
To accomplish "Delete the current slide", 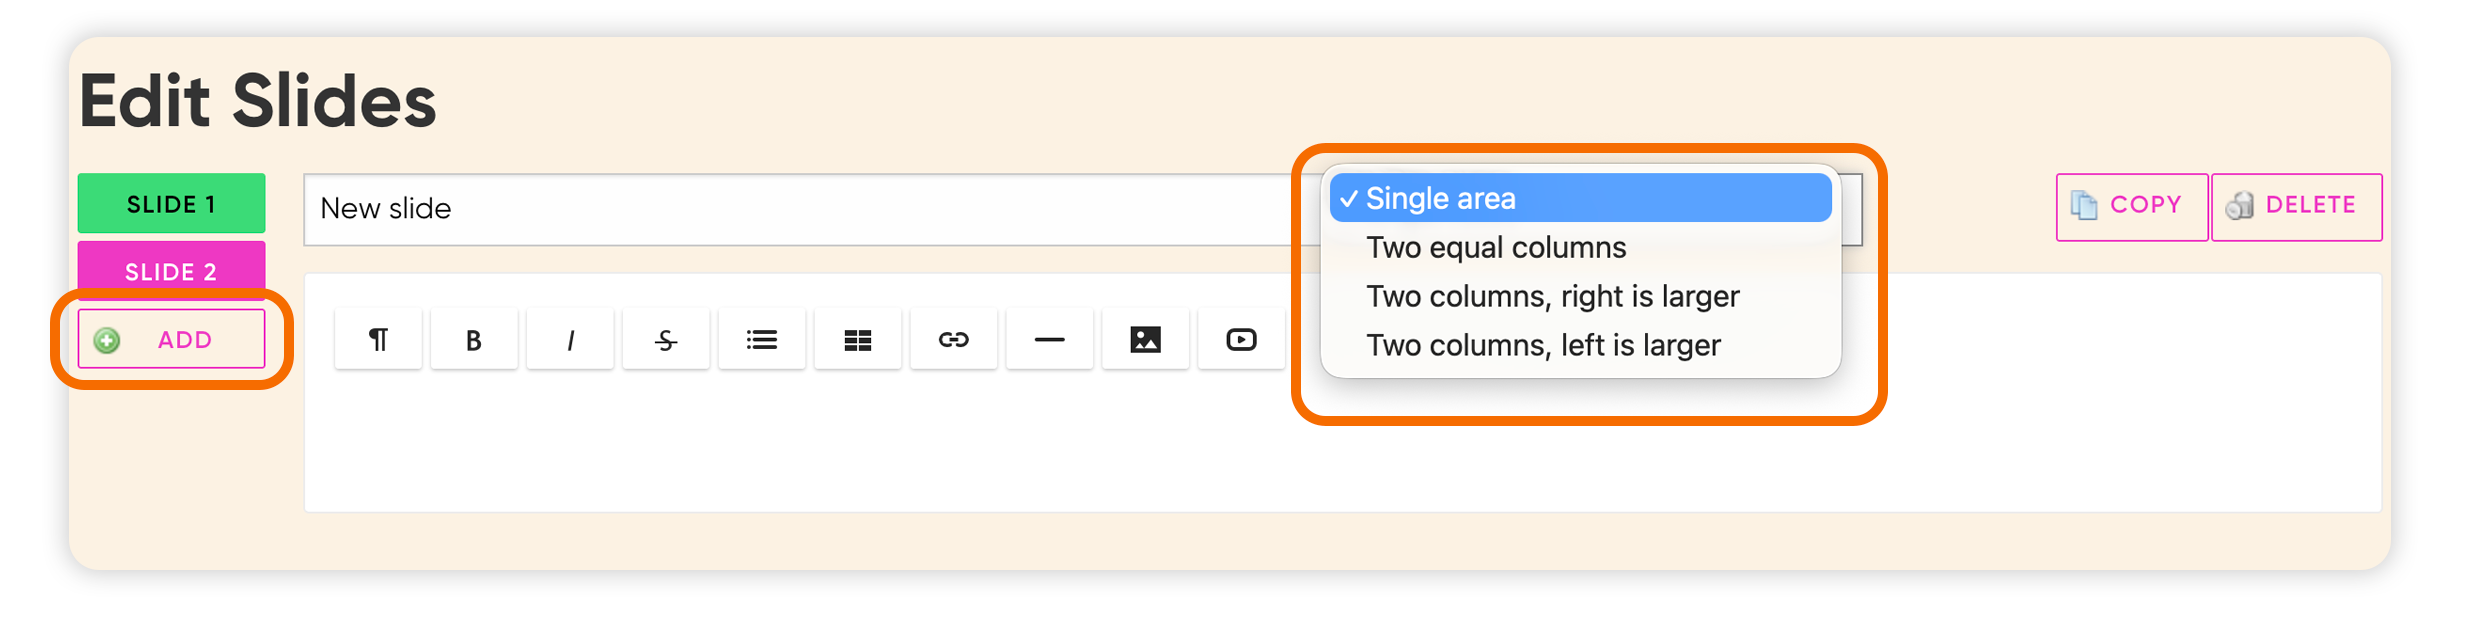I will coord(2297,206).
